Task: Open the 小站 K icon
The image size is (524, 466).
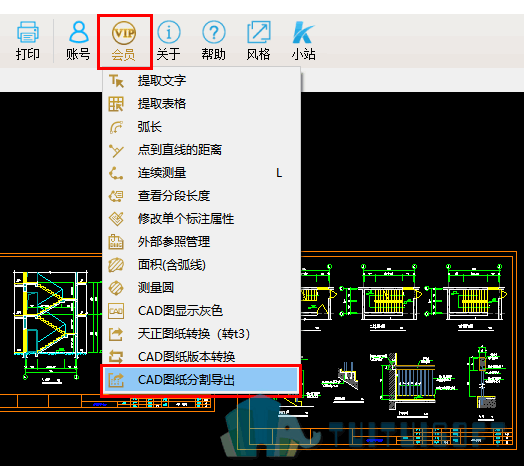Action: pos(303,32)
